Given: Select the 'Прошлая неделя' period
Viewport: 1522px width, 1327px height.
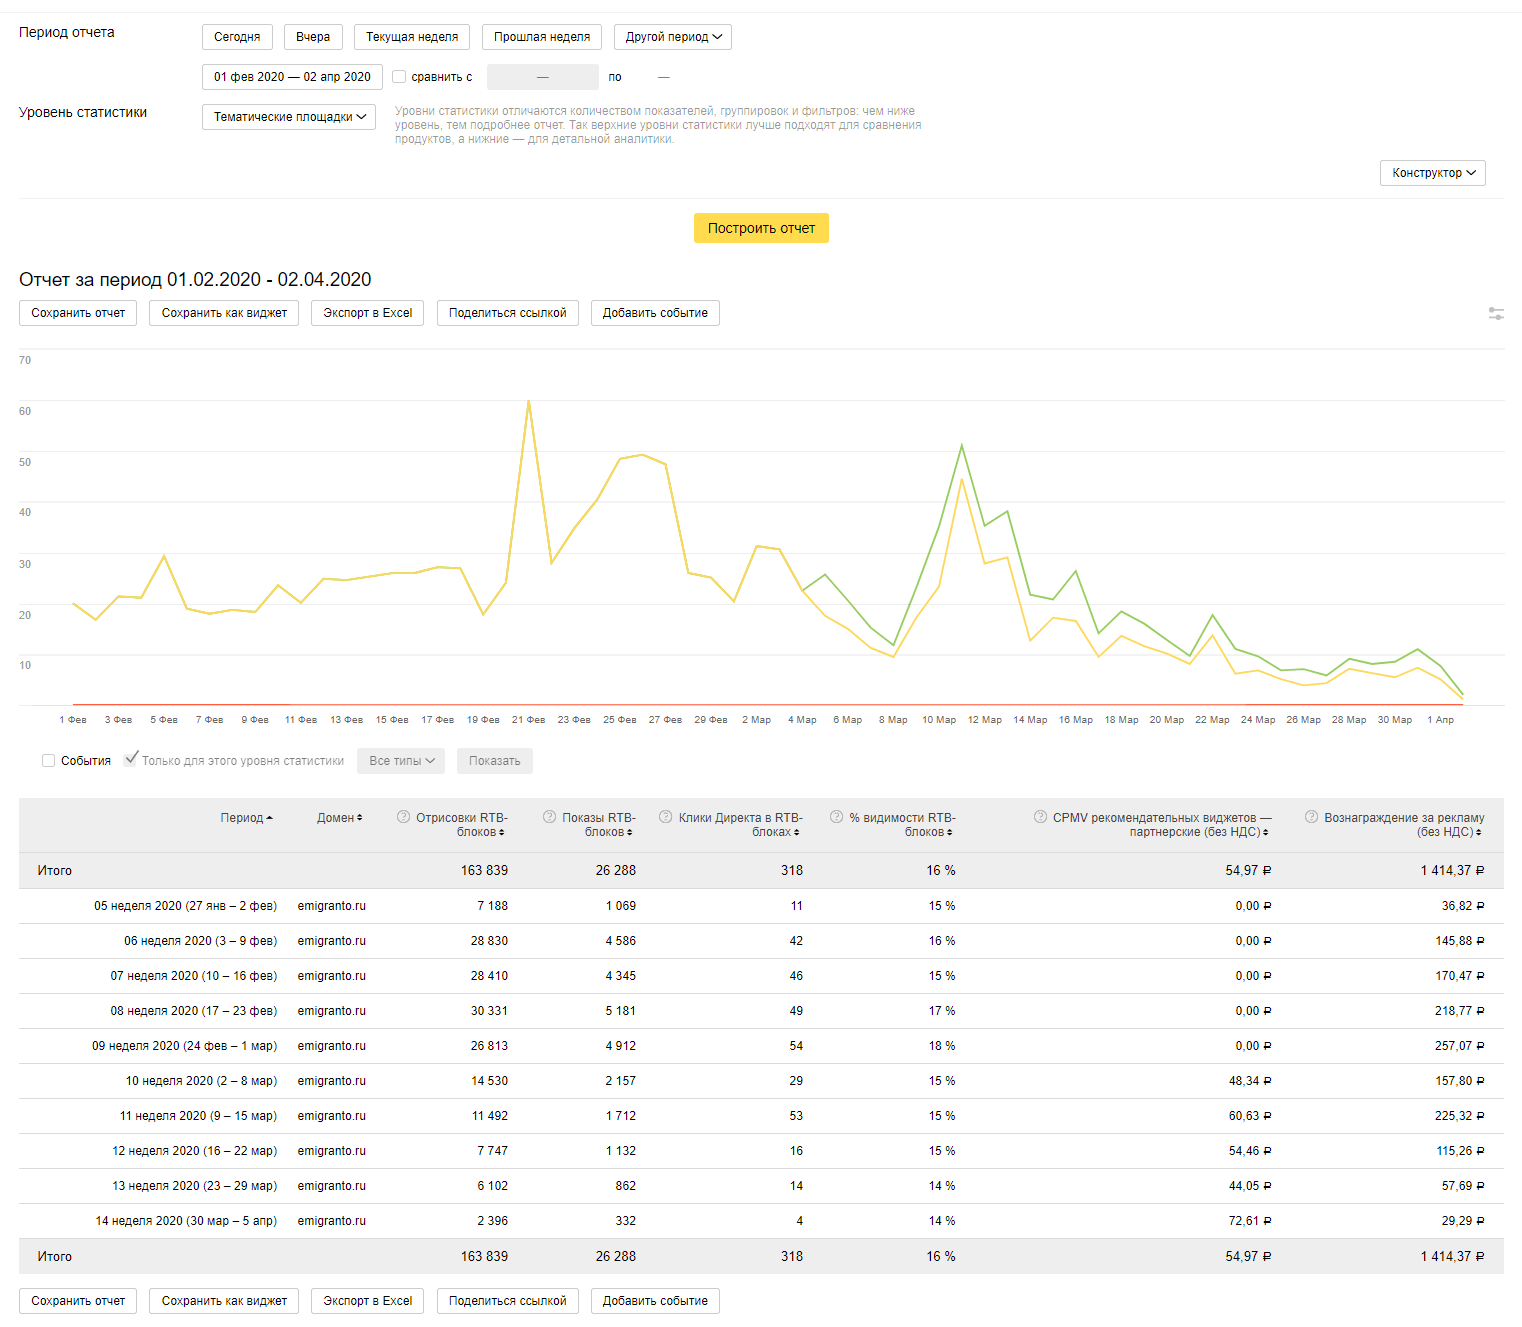Looking at the screenshot, I should tap(541, 37).
